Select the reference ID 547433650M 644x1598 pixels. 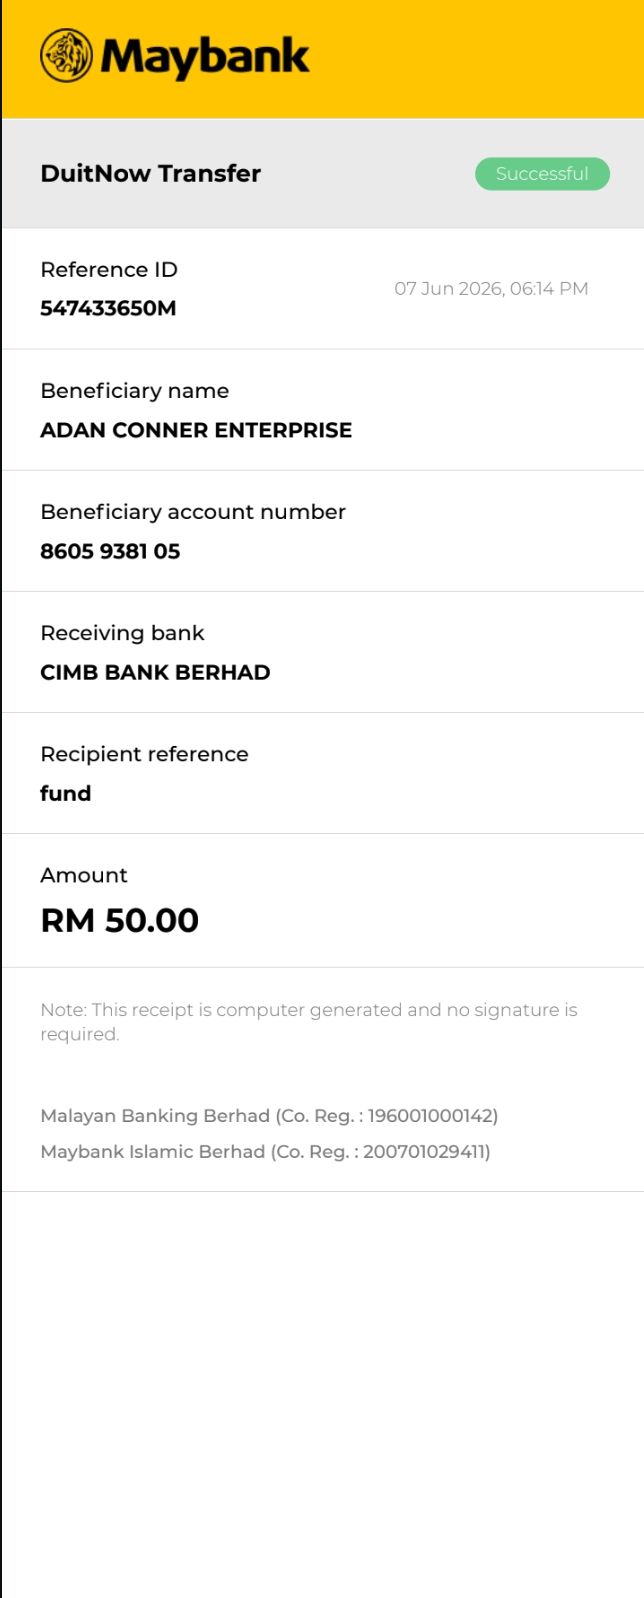tap(108, 308)
